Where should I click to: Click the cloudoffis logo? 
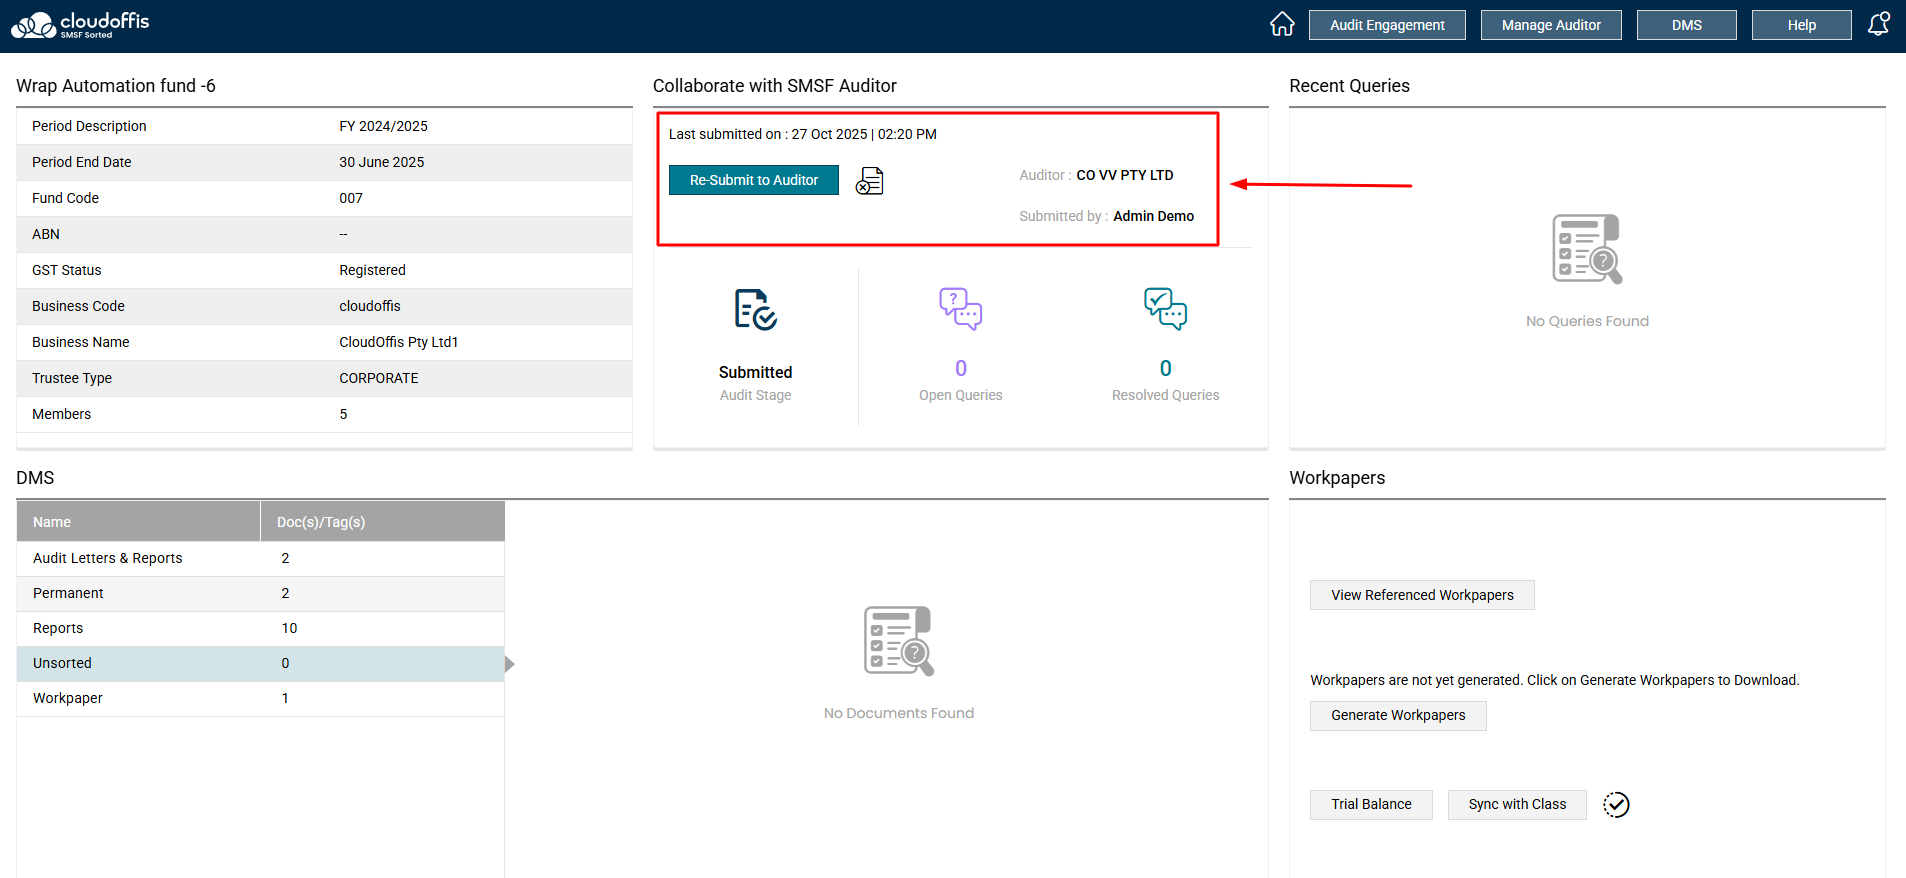[80, 25]
